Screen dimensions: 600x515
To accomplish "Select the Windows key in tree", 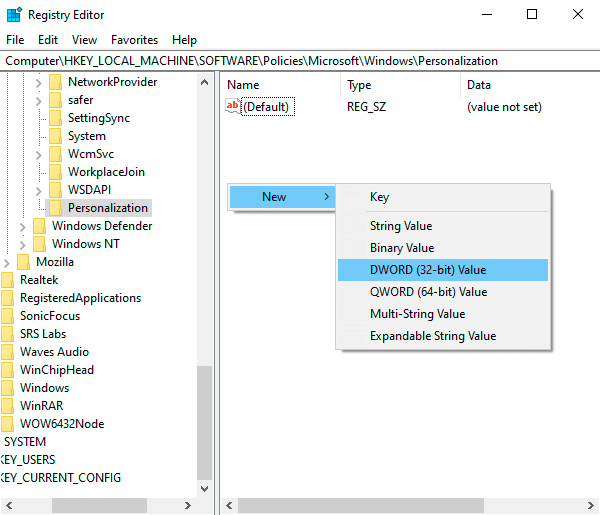I will point(44,388).
